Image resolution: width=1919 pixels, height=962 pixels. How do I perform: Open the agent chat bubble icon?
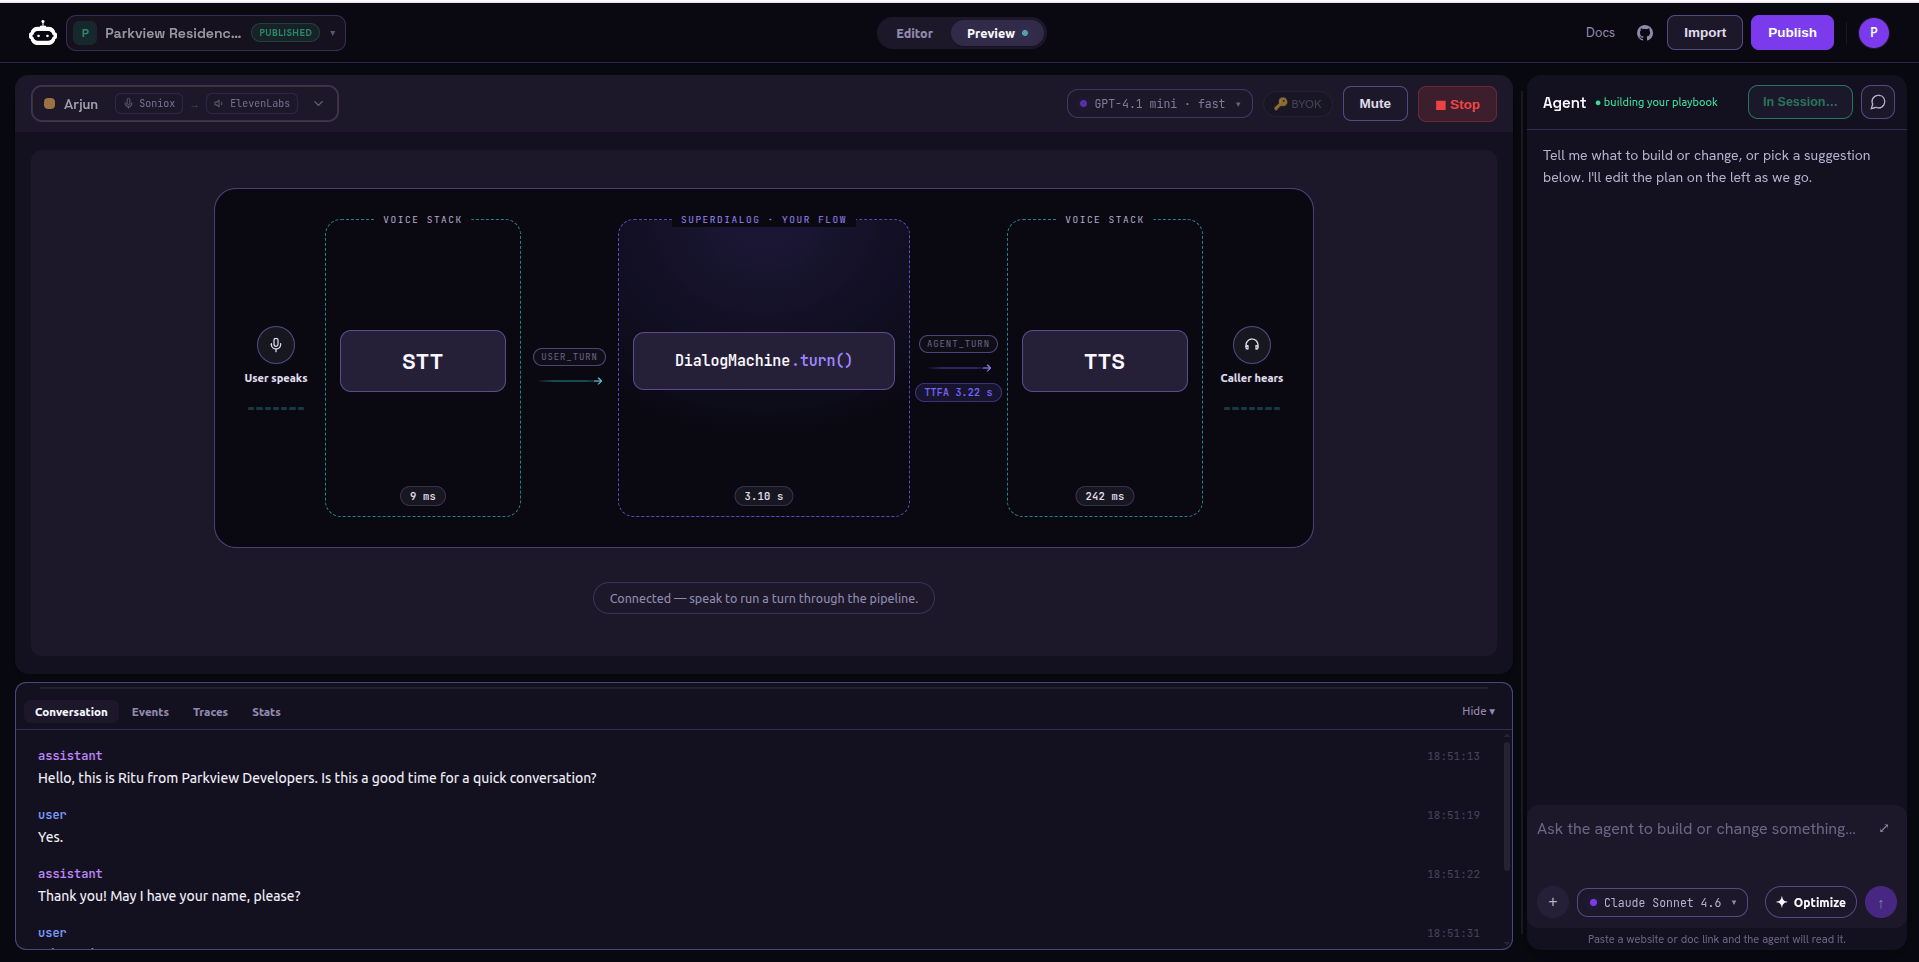click(x=1878, y=102)
